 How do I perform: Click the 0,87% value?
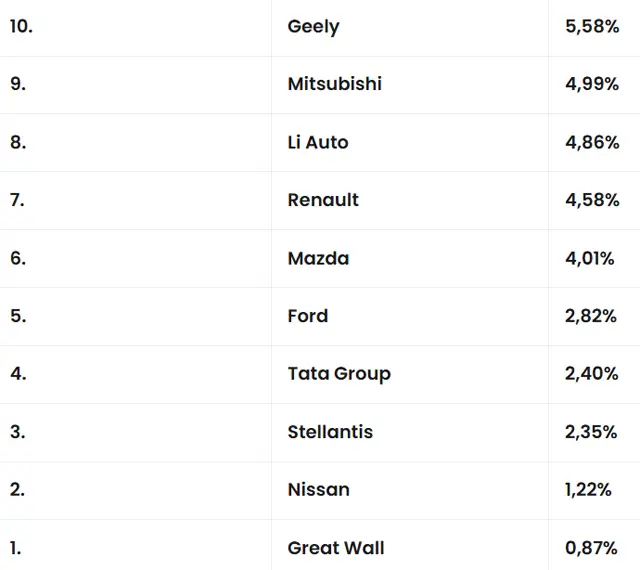tap(591, 548)
